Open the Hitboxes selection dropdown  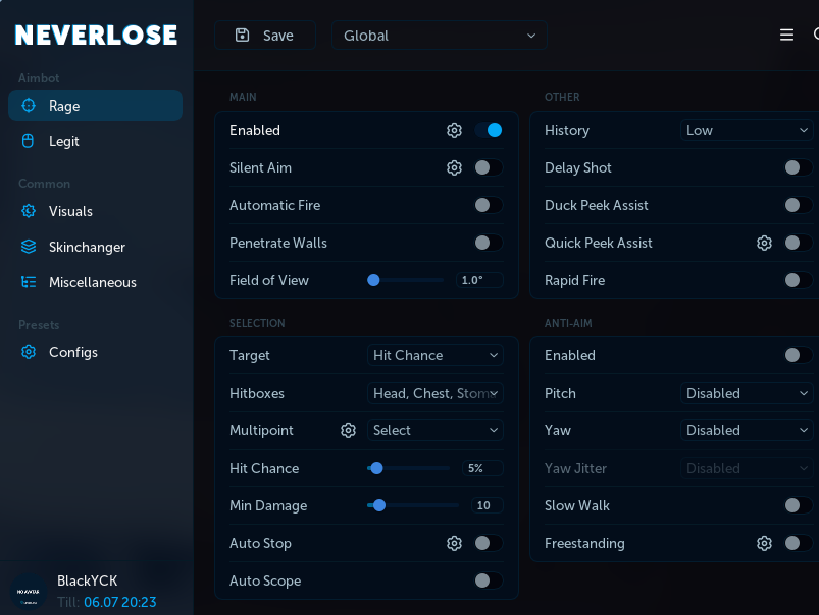point(435,393)
